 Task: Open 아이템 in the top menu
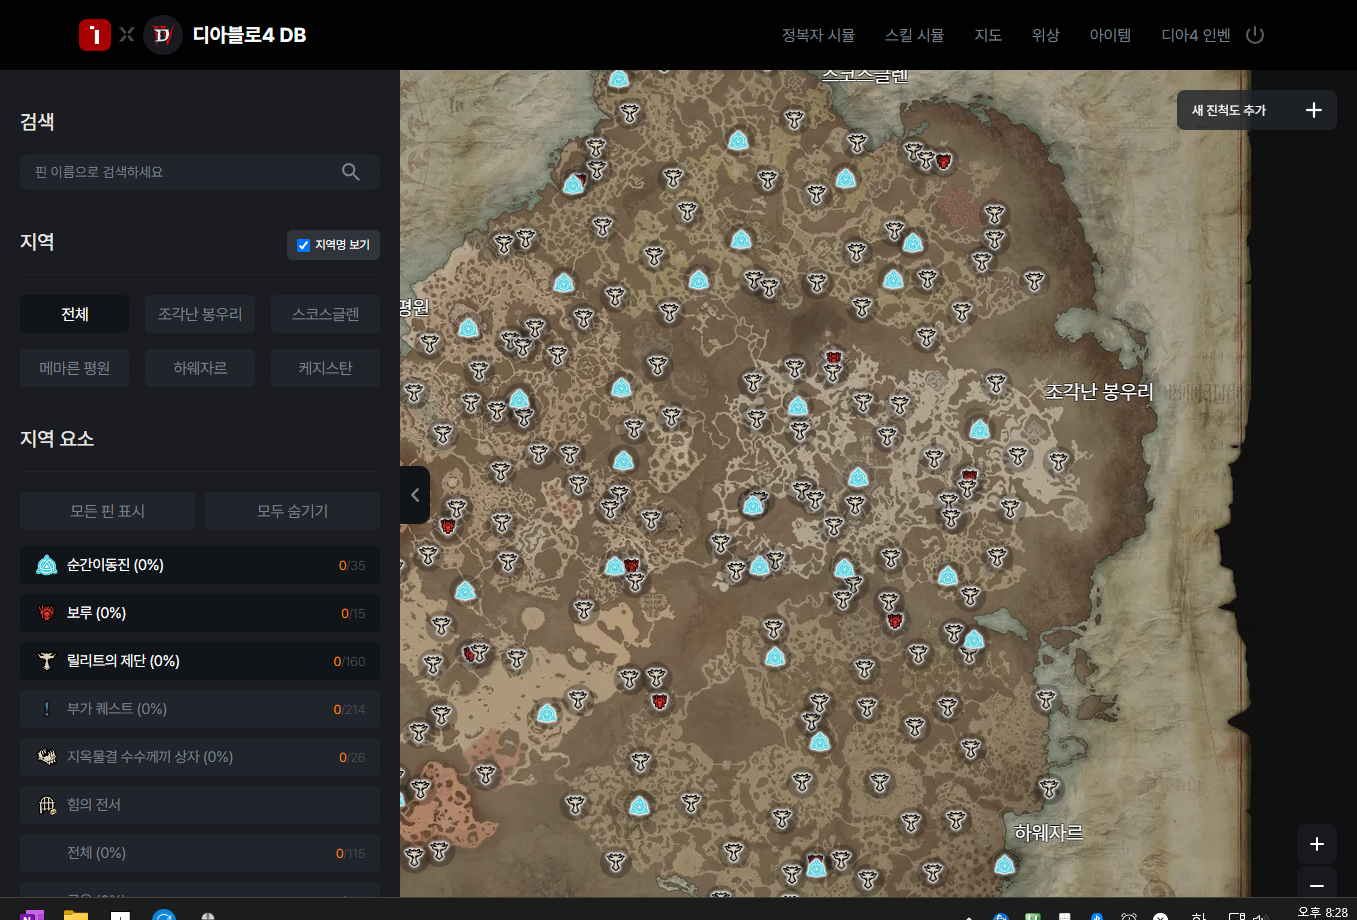coord(1110,35)
